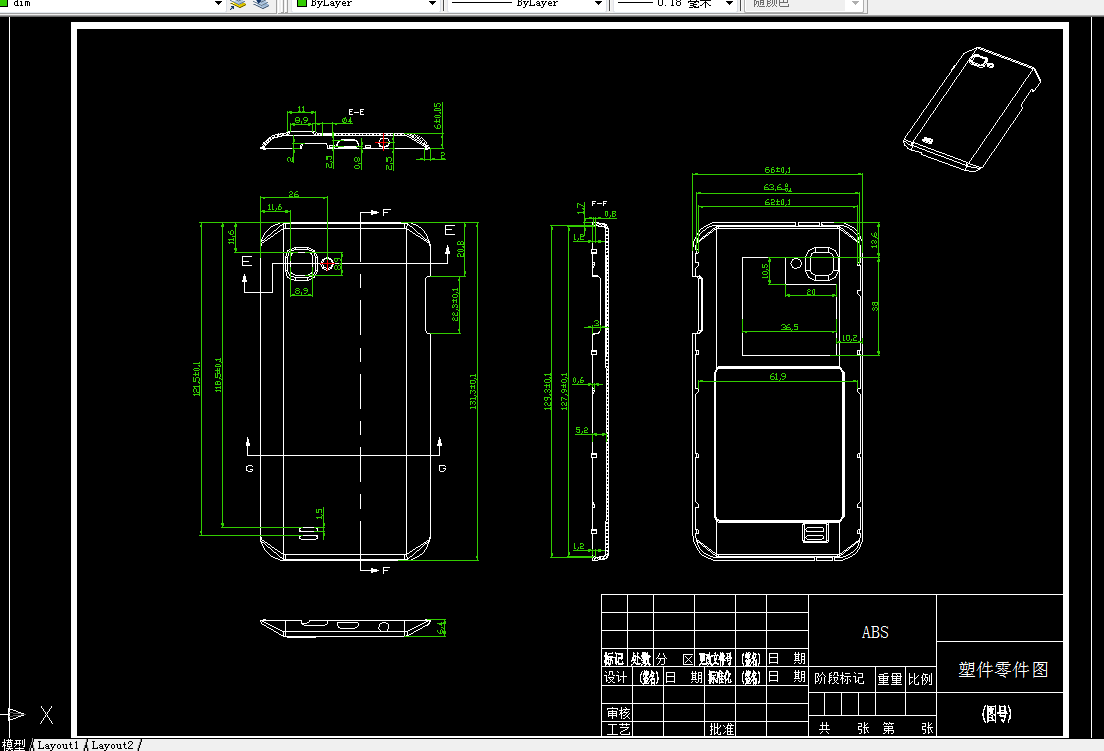Select the F-F section label
Viewport: 1104px width, 751px height.
(x=599, y=203)
